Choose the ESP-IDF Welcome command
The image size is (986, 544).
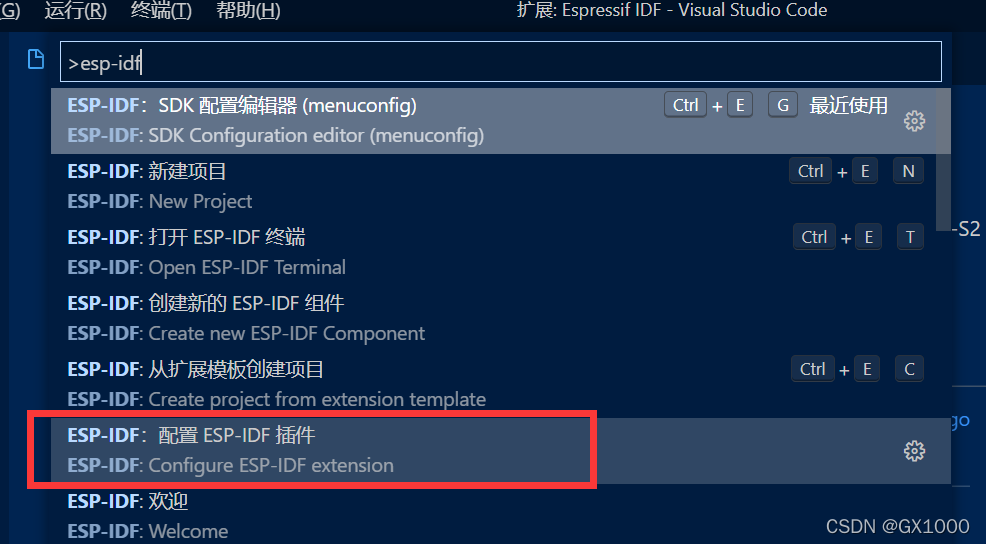(501, 515)
